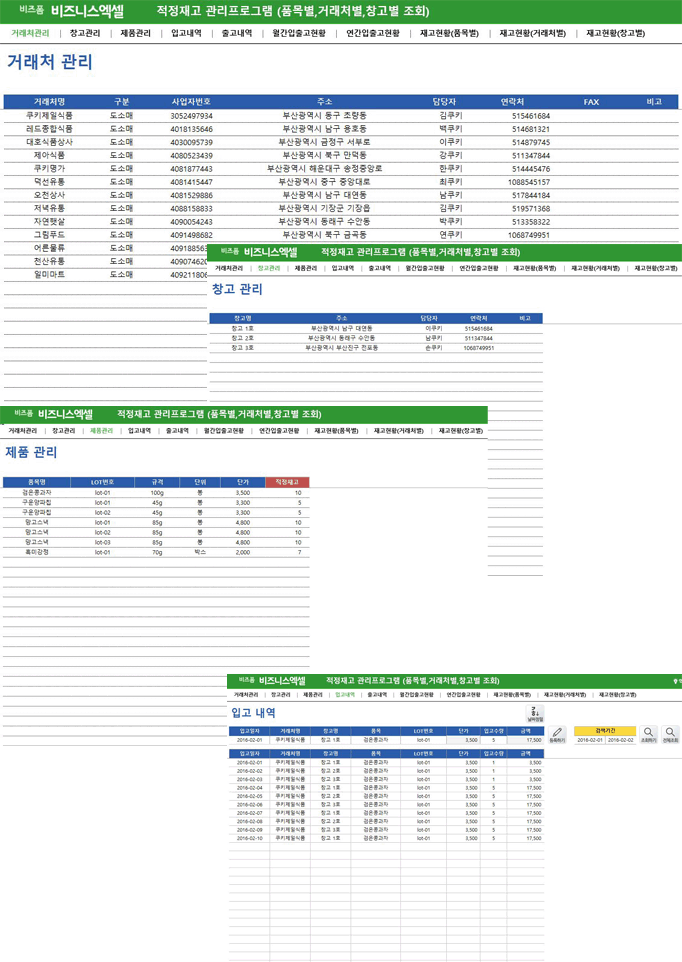
Task: Click warehouse address 부산광역시 동래구 수안동
Action: (342, 338)
